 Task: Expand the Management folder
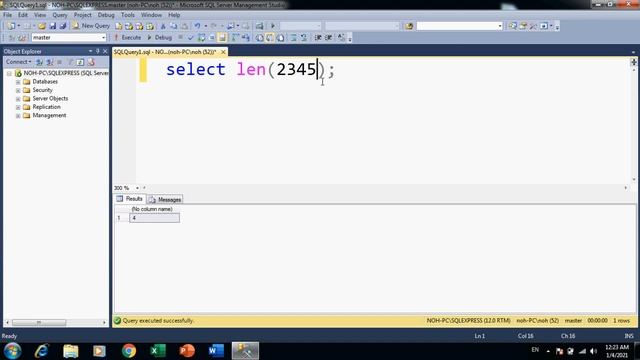point(18,116)
